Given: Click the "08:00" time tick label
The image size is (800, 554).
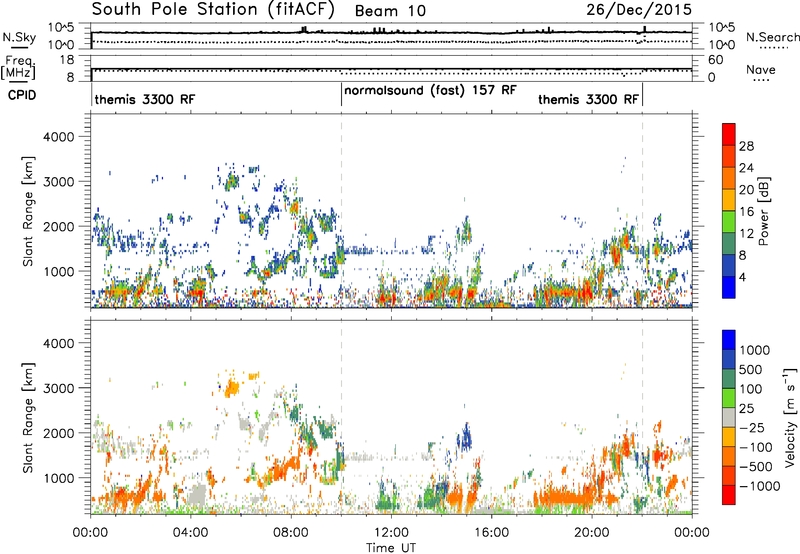Looking at the screenshot, I should 291,533.
